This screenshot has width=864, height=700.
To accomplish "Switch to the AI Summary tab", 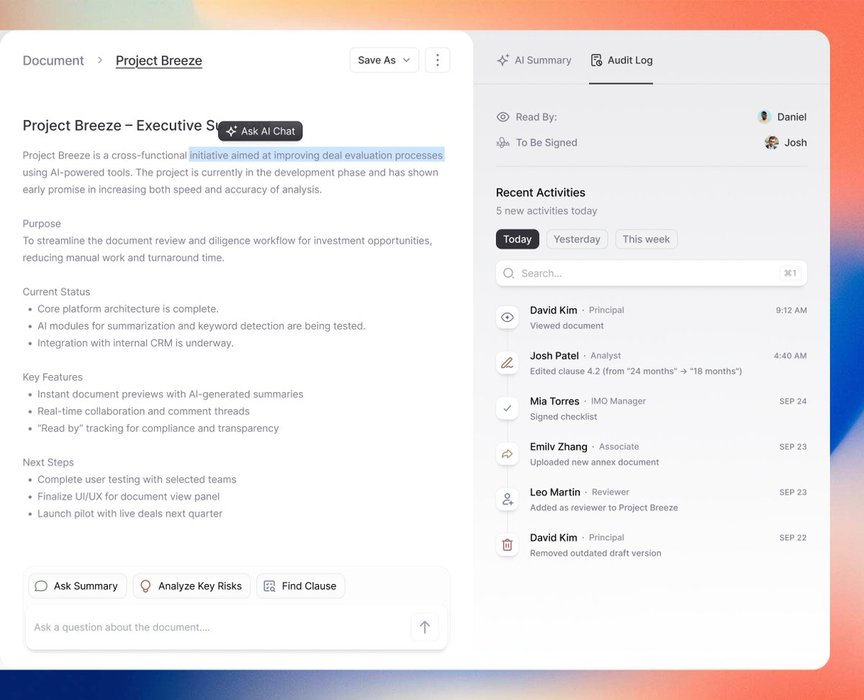I will [x=534, y=60].
